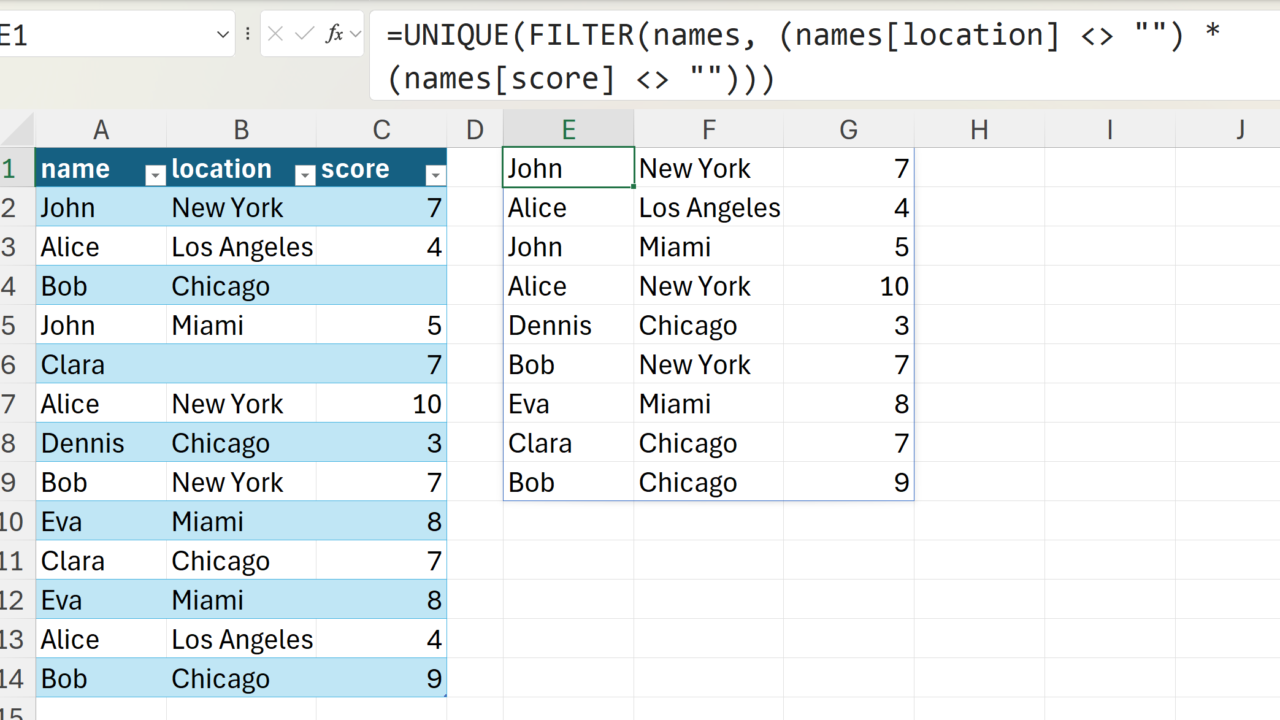Click cell G7 showing 8 in results

(848, 403)
